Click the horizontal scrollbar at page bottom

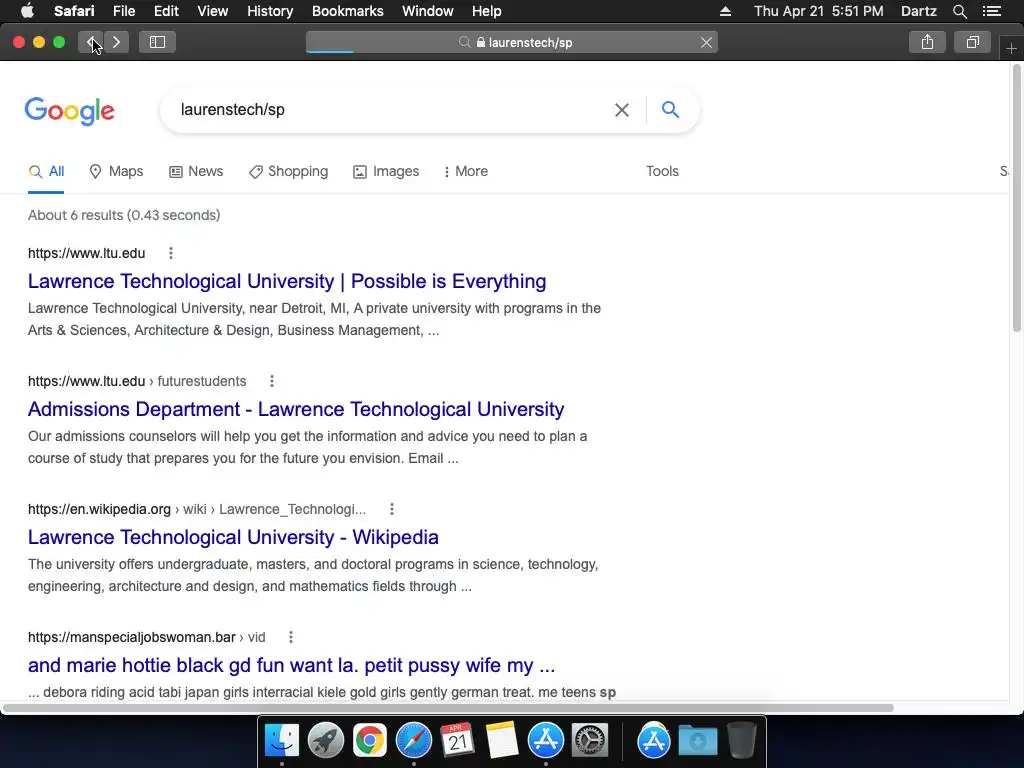(x=448, y=708)
